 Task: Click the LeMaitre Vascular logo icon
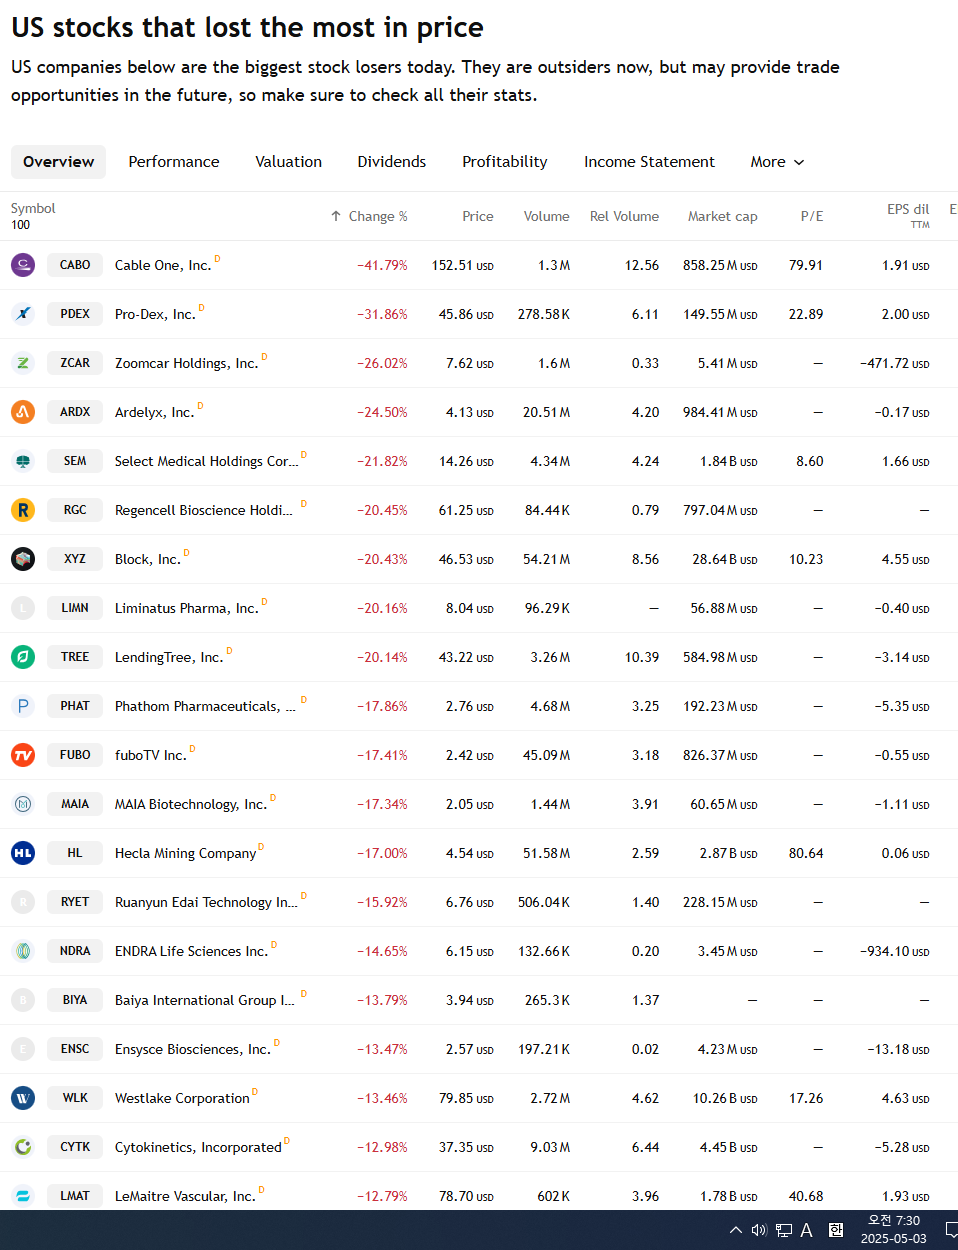point(23,1196)
